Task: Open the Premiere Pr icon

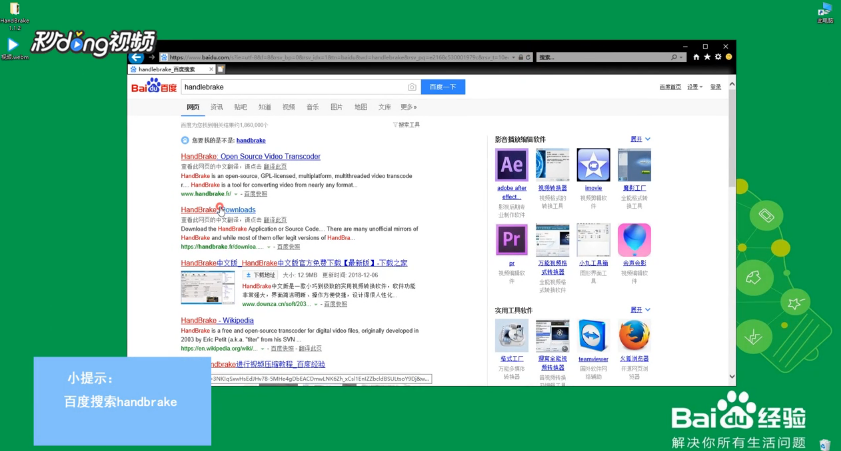Action: click(x=512, y=240)
